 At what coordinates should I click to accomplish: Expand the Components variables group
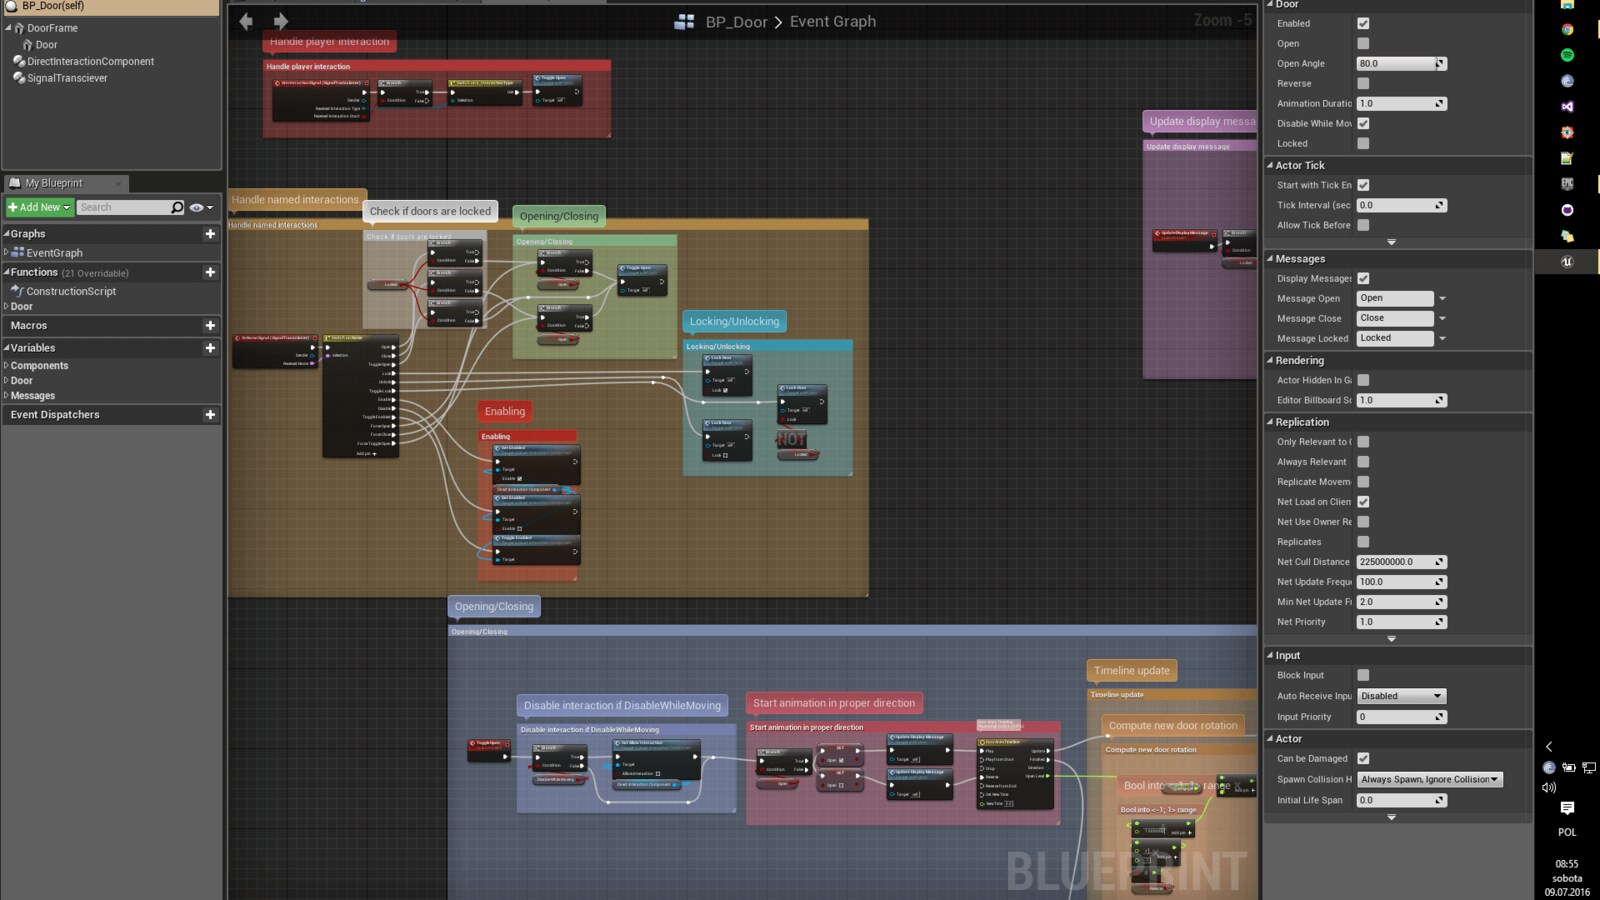coord(8,365)
